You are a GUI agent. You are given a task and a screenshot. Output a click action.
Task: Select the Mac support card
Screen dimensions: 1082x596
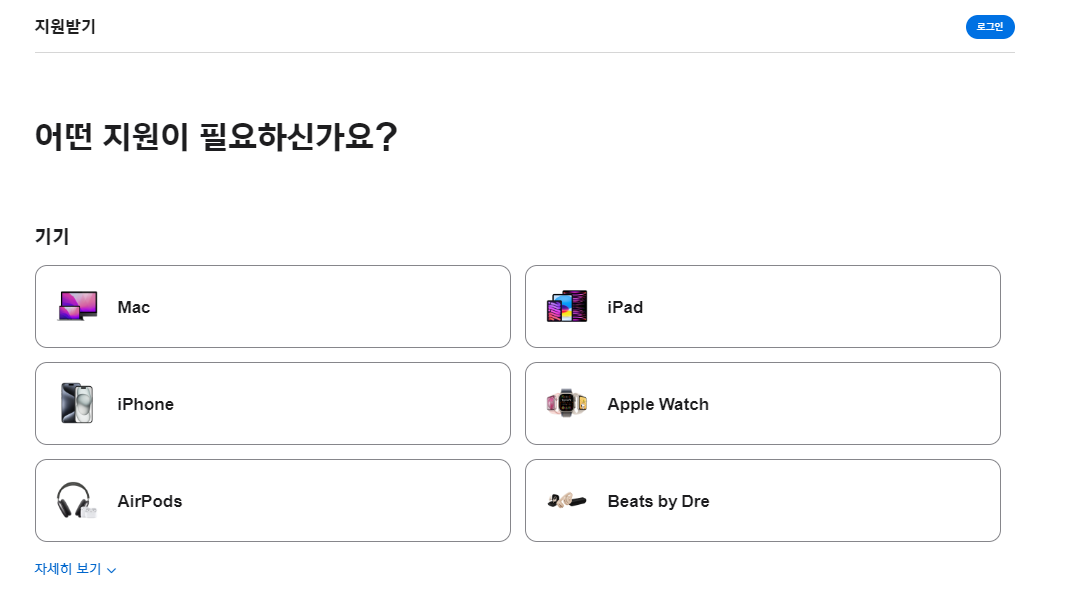point(273,306)
